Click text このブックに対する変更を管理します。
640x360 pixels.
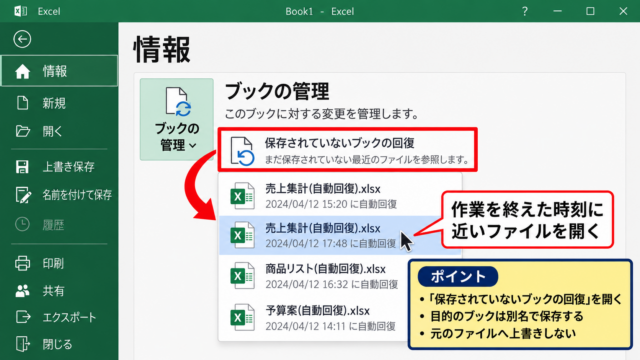(x=322, y=114)
